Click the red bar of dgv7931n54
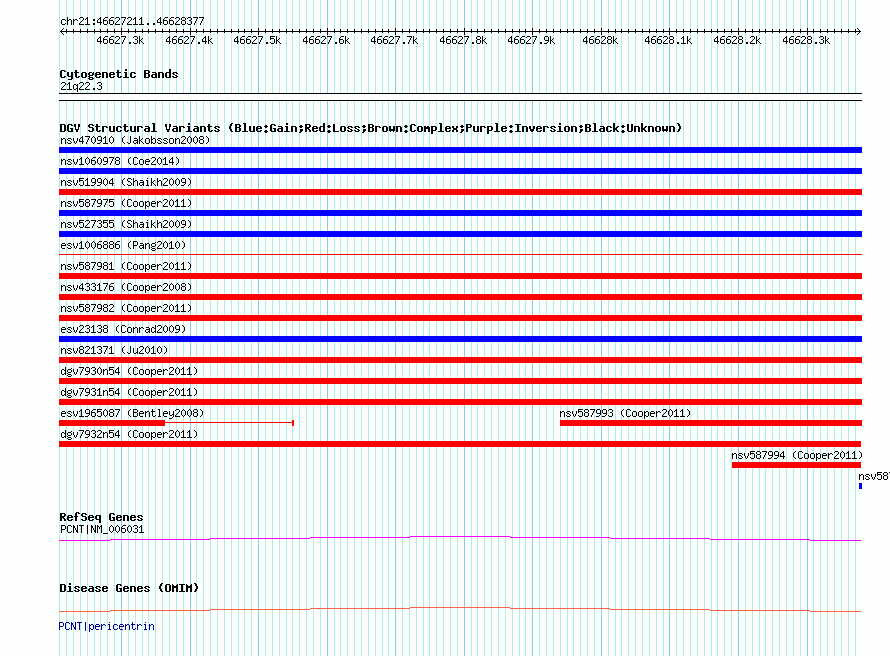Viewport: 890px width, 656px height. [460, 402]
